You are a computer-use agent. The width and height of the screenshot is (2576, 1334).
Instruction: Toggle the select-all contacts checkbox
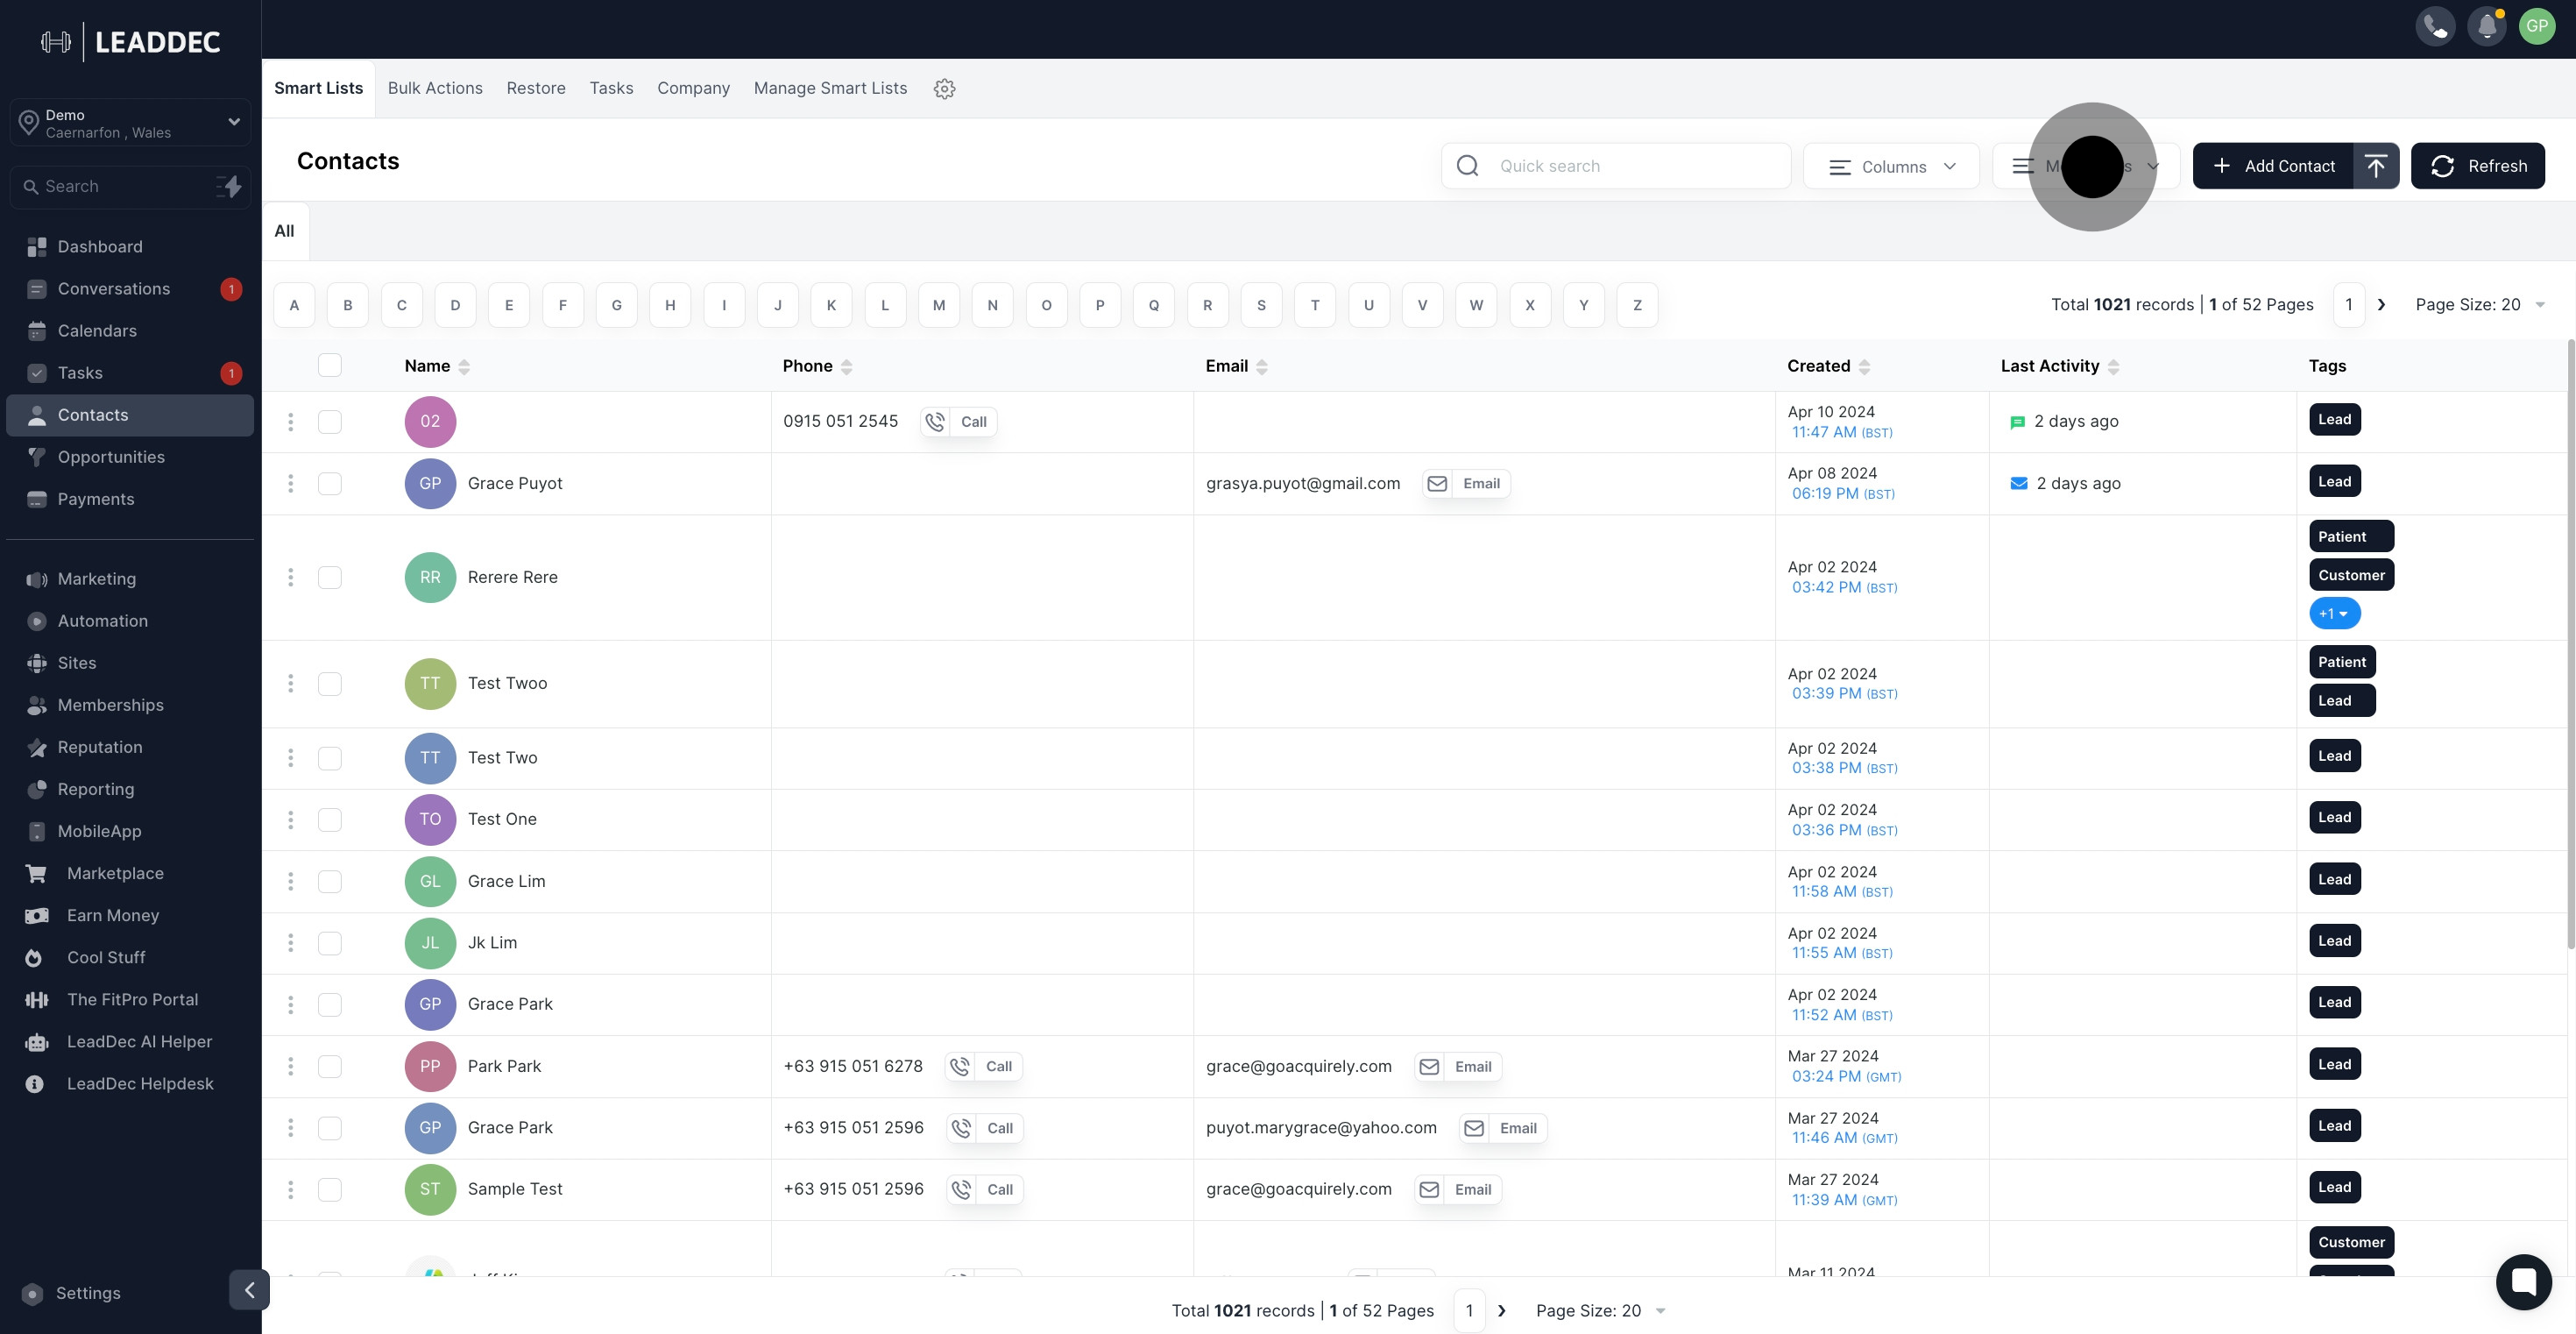[x=330, y=365]
